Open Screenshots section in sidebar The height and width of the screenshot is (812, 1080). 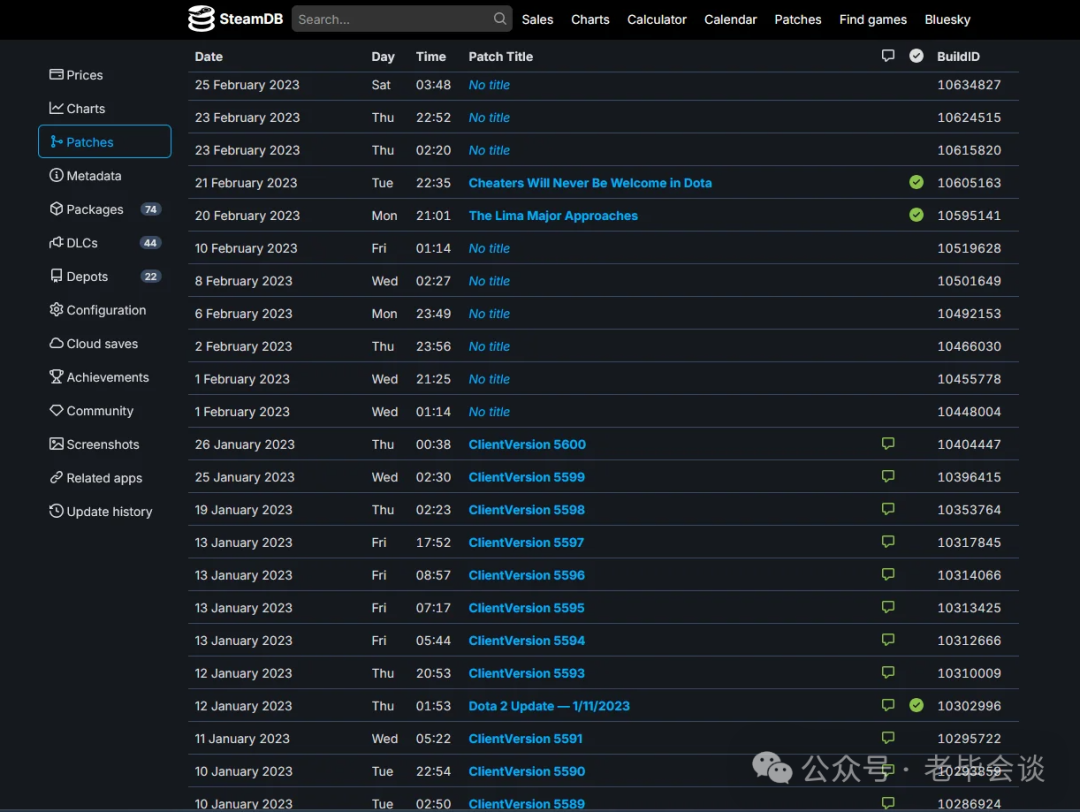point(94,444)
